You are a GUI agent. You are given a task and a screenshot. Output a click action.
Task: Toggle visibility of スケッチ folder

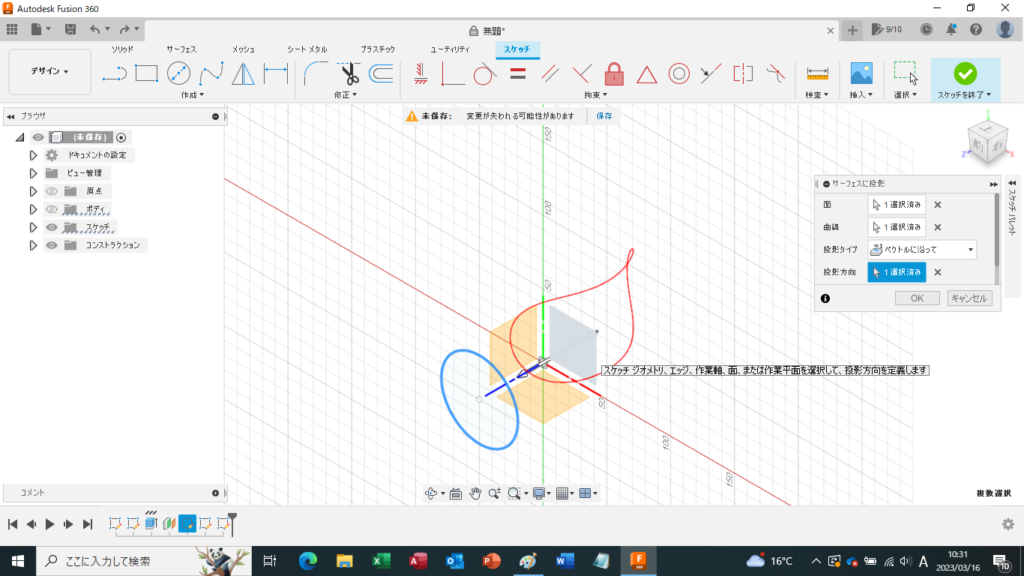pyautogui.click(x=52, y=227)
